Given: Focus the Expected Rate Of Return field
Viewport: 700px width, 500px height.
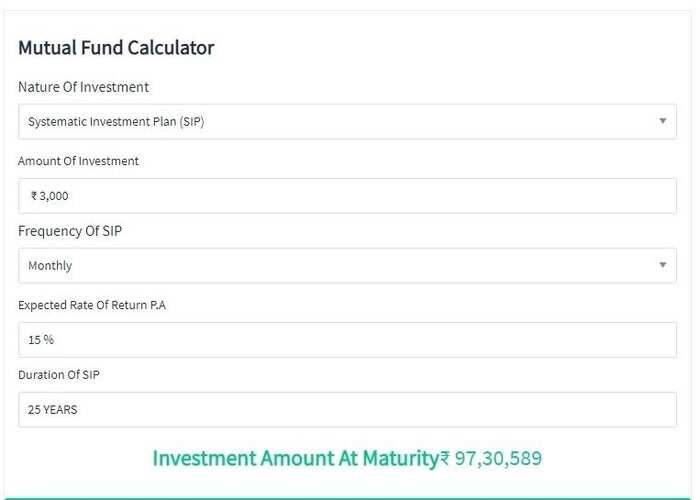Looking at the screenshot, I should click(347, 340).
